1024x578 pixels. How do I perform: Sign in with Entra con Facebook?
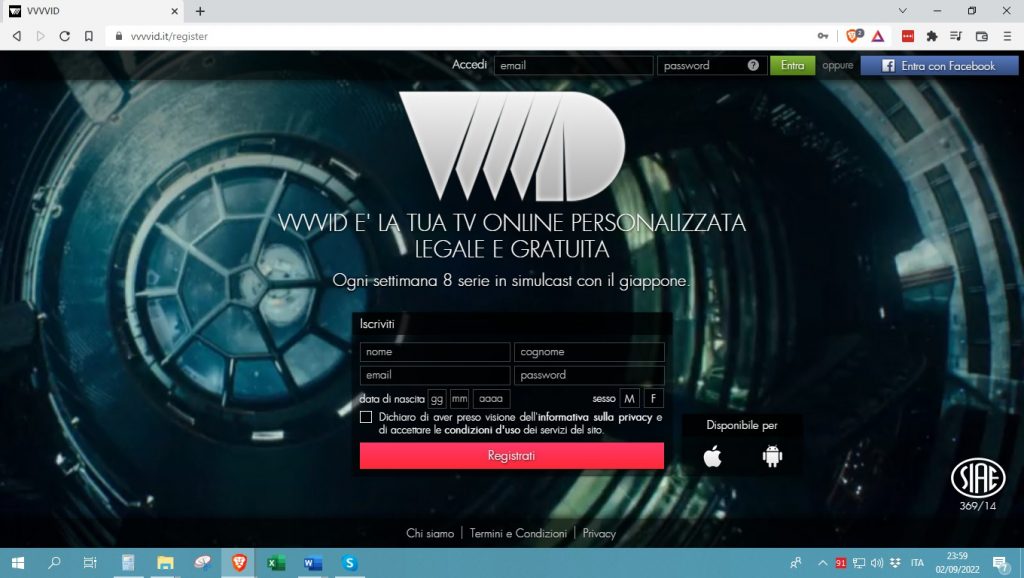click(x=938, y=64)
